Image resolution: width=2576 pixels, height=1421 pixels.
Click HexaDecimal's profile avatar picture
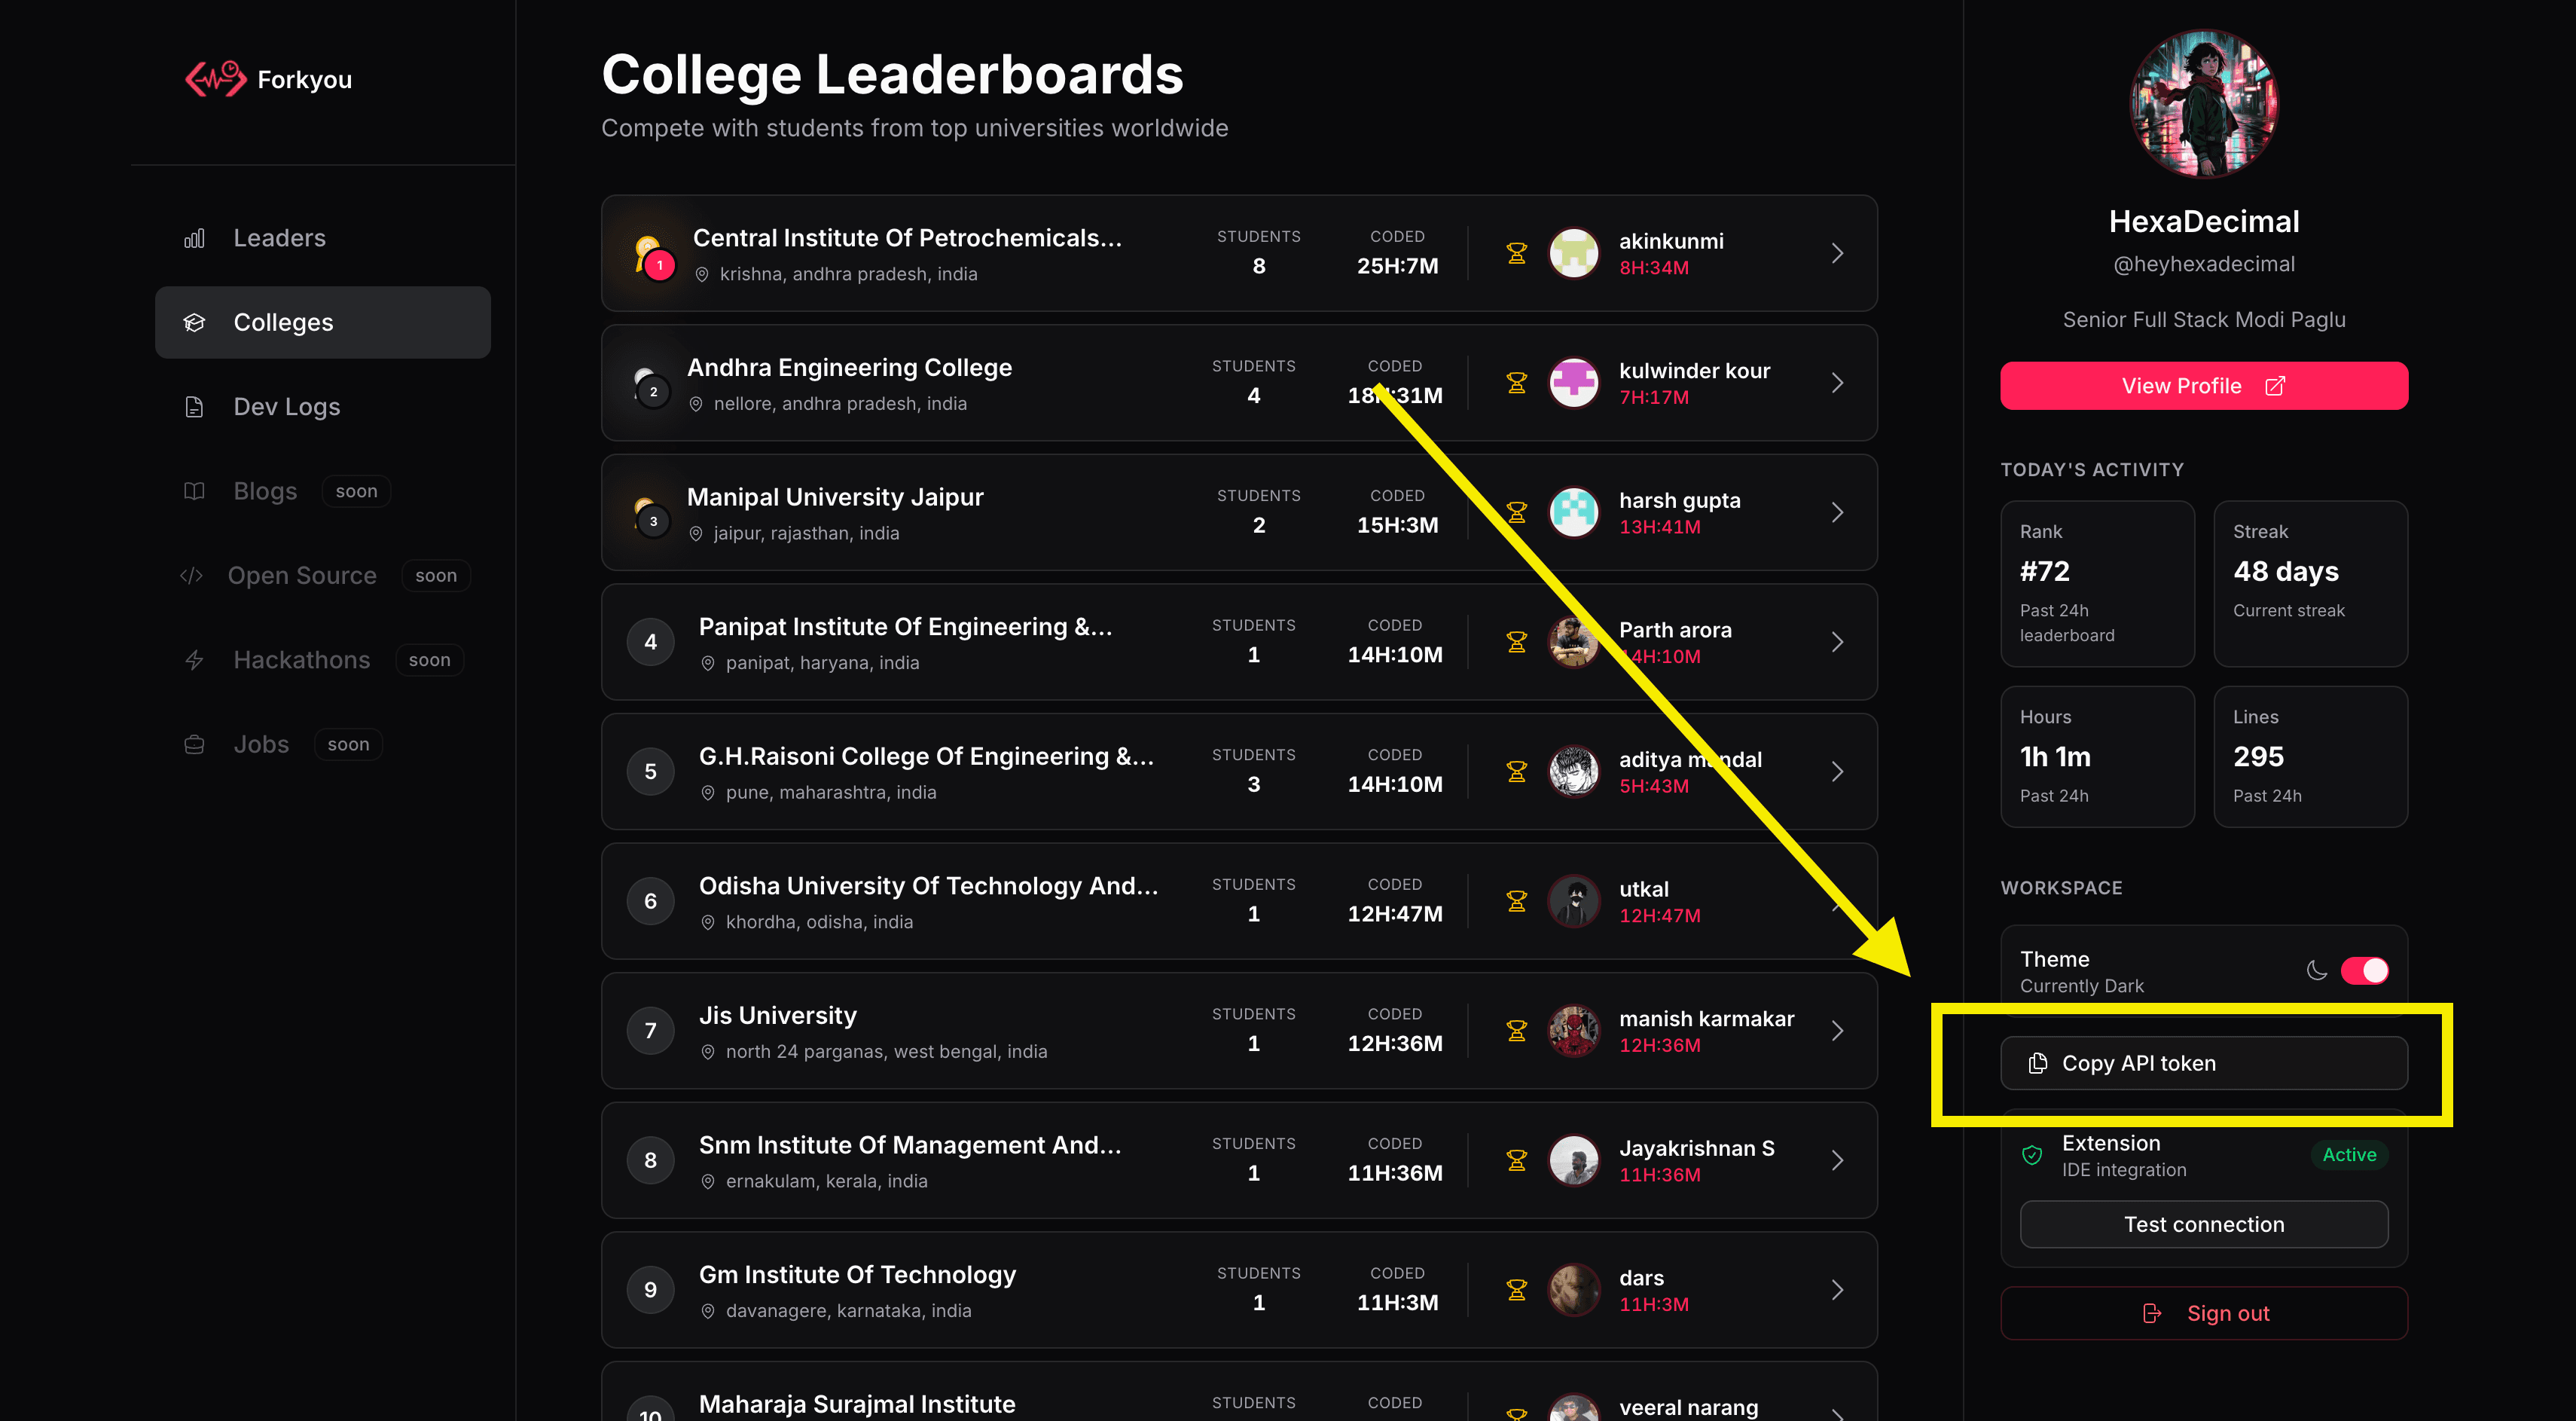[2203, 104]
